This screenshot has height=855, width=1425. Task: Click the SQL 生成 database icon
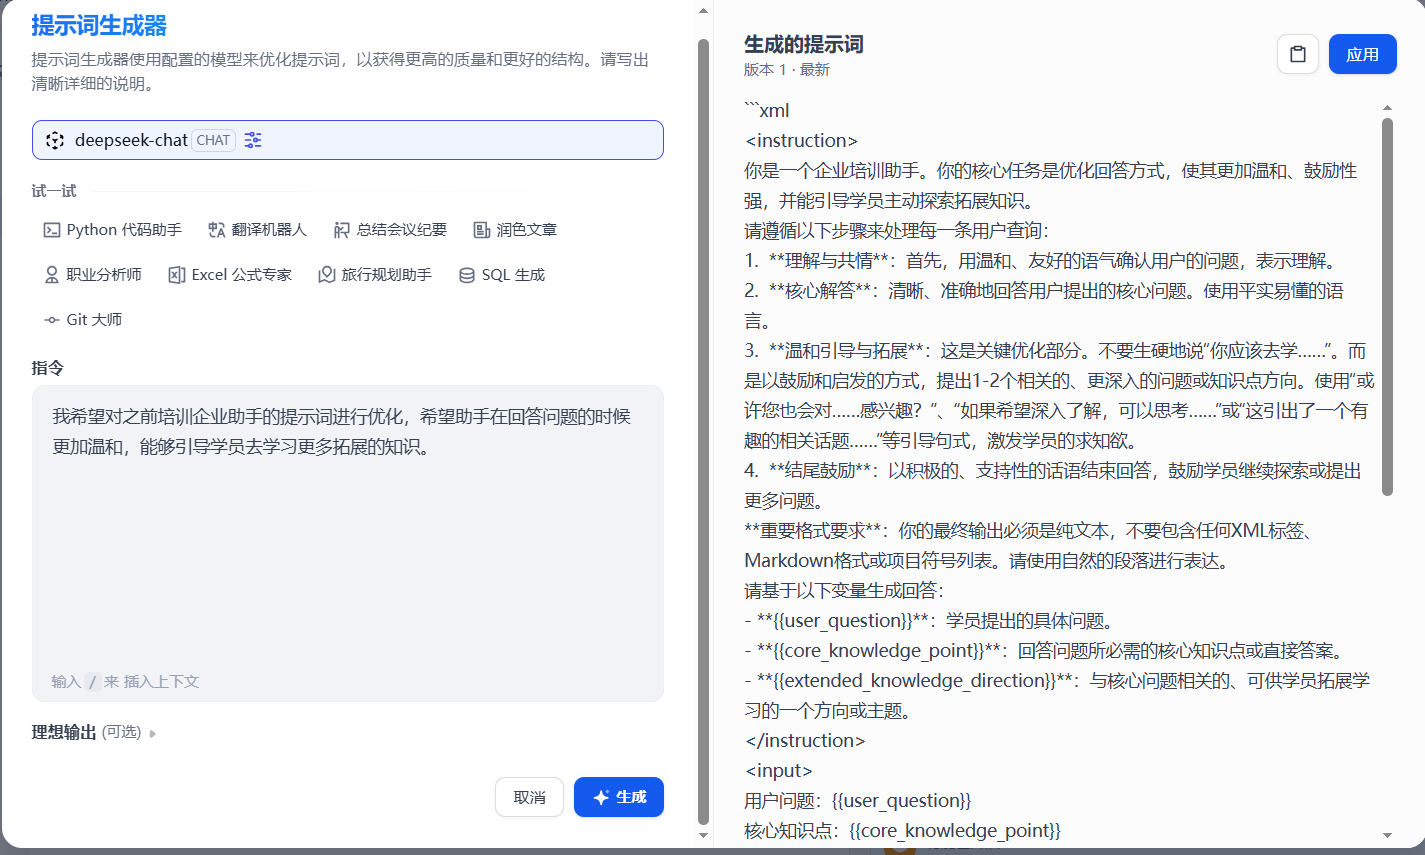pos(467,275)
